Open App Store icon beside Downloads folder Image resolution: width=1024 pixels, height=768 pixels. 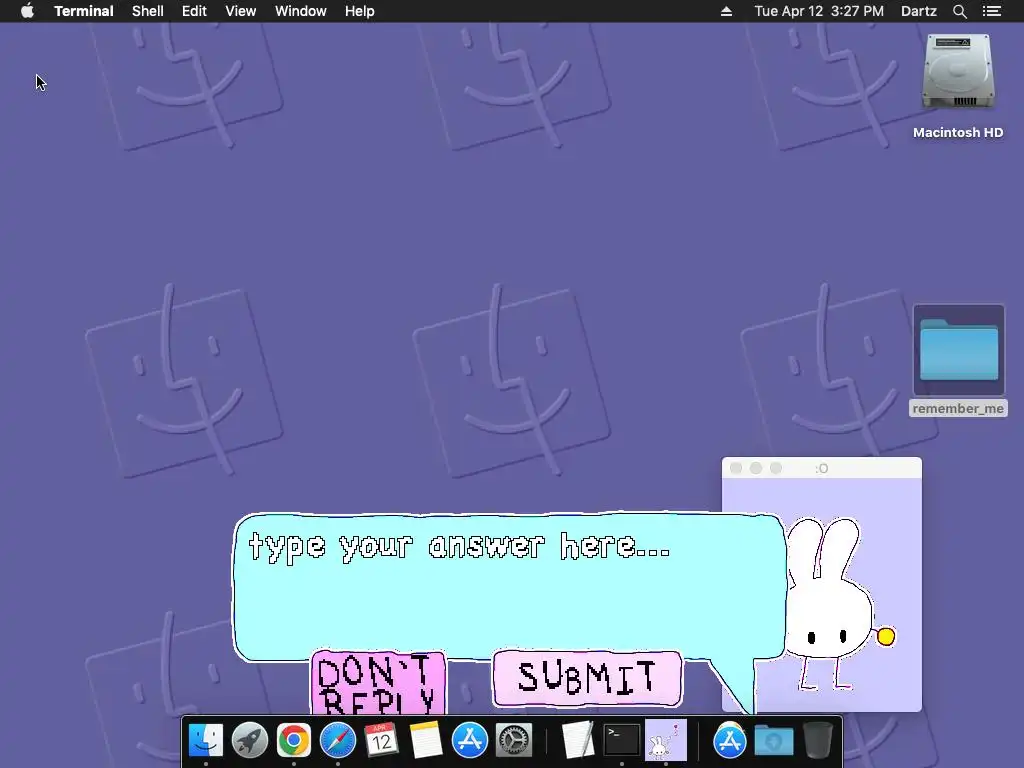[x=729, y=741]
